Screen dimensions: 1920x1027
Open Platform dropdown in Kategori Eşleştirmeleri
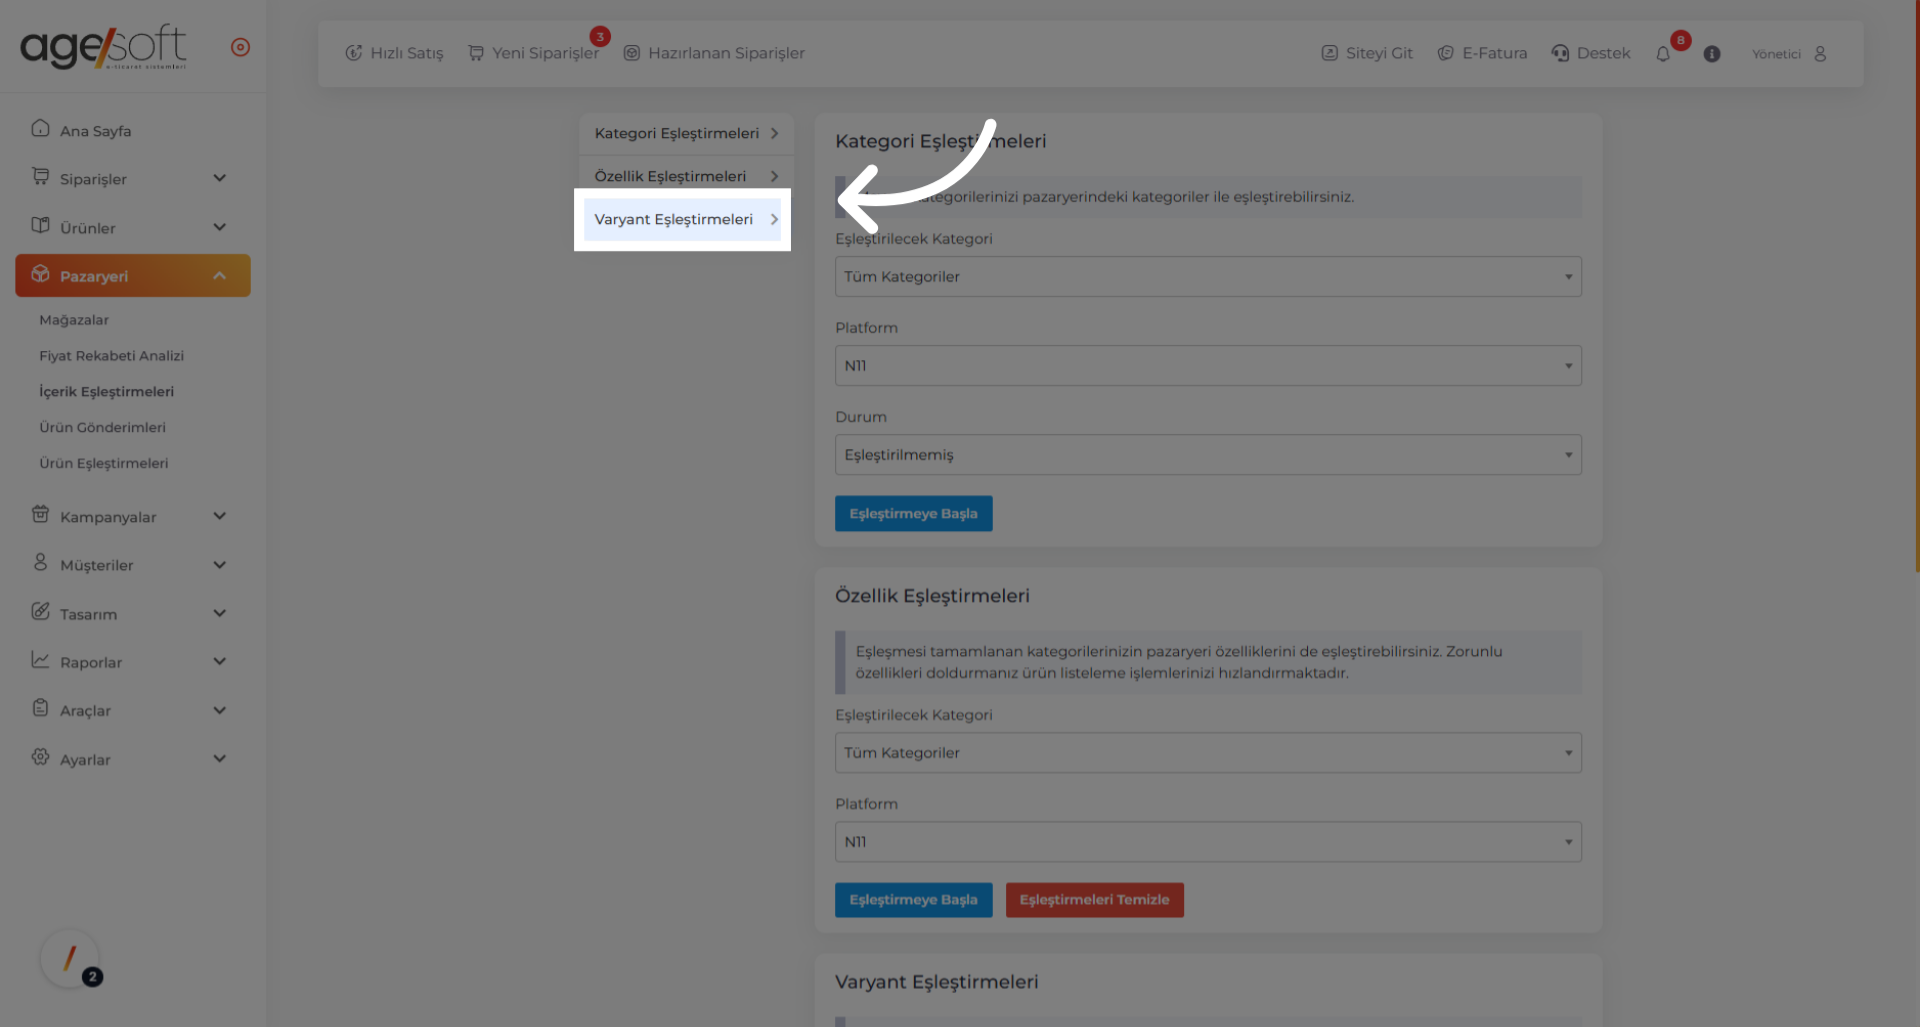(x=1208, y=366)
